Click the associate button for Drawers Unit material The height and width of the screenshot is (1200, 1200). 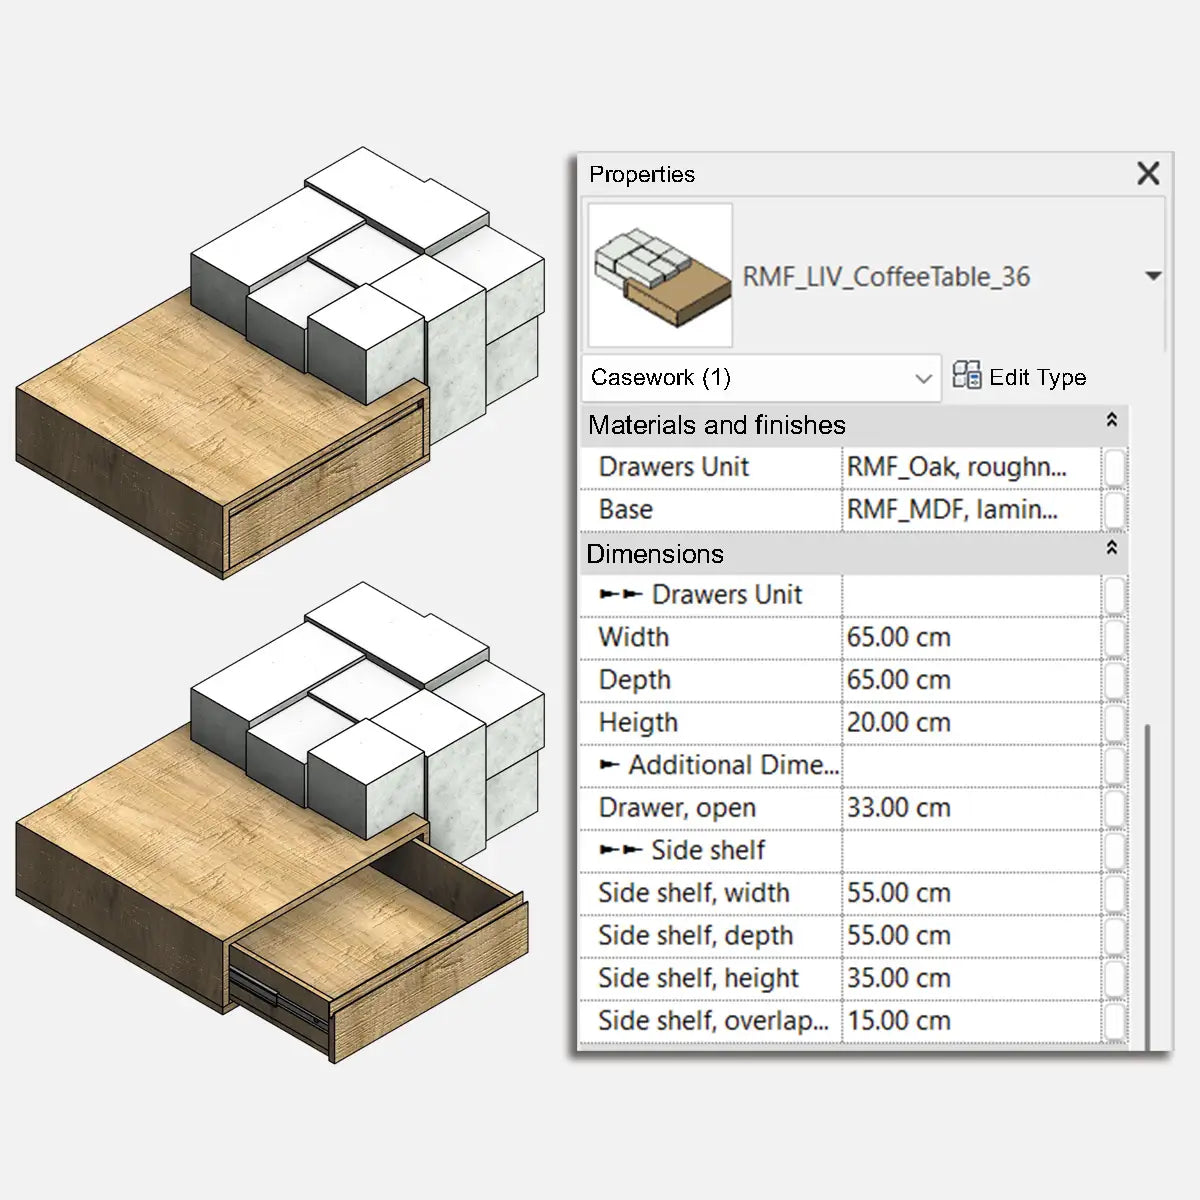click(x=1114, y=467)
